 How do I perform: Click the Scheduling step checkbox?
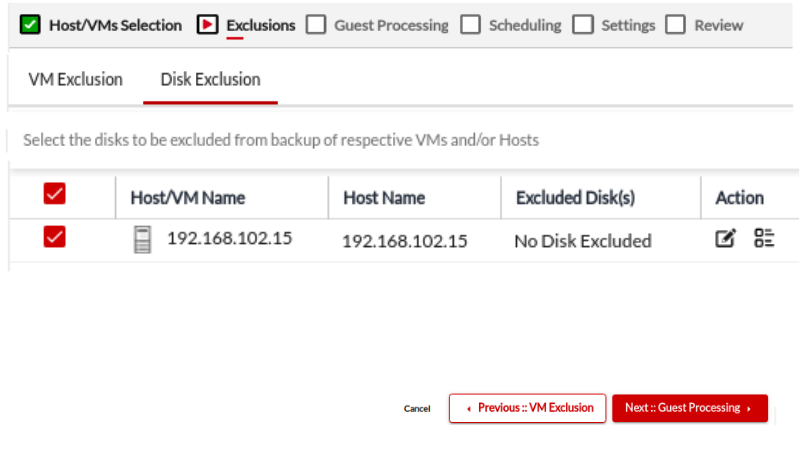[471, 25]
